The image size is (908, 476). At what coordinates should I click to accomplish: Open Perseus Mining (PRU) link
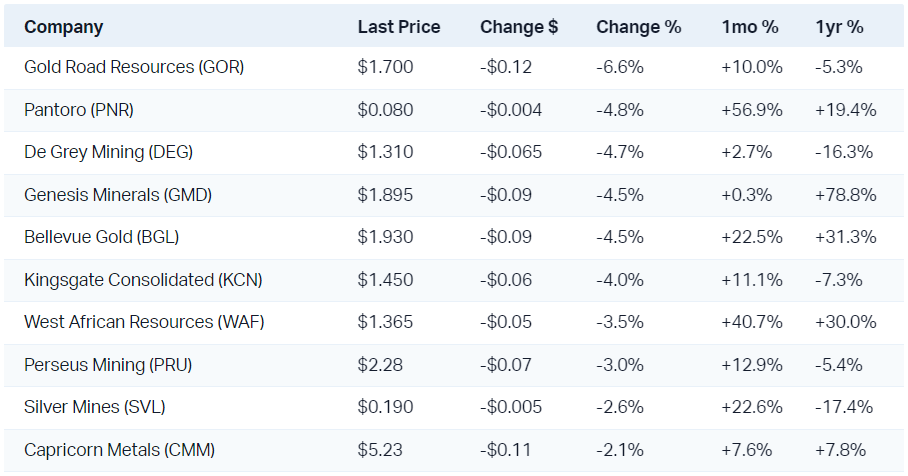[x=107, y=365]
